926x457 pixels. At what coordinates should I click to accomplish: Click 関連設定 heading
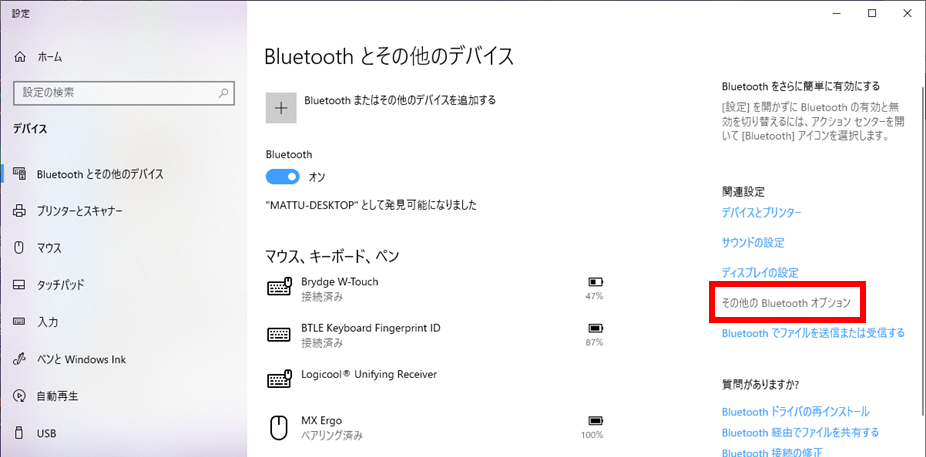click(x=743, y=192)
